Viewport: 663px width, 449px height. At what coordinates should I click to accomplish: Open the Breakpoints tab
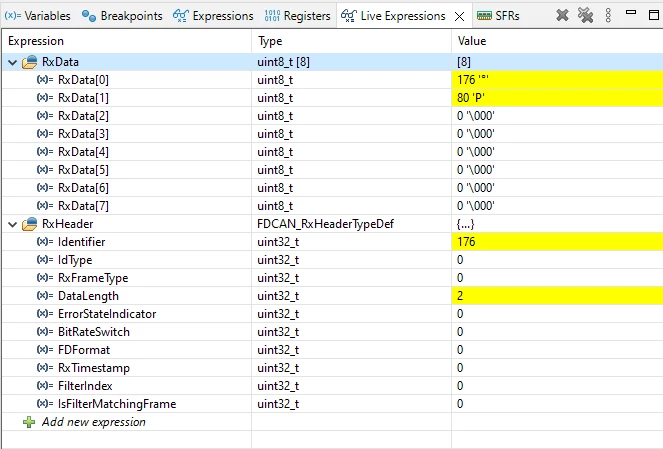[x=122, y=16]
